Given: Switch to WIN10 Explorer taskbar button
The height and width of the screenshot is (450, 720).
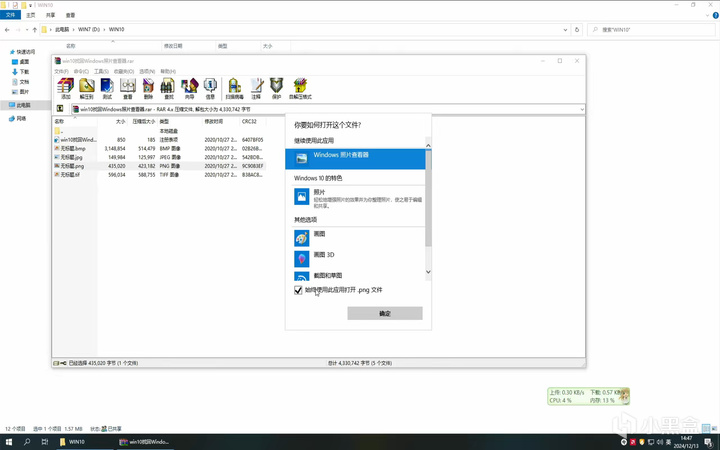Looking at the screenshot, I should pyautogui.click(x=83, y=442).
